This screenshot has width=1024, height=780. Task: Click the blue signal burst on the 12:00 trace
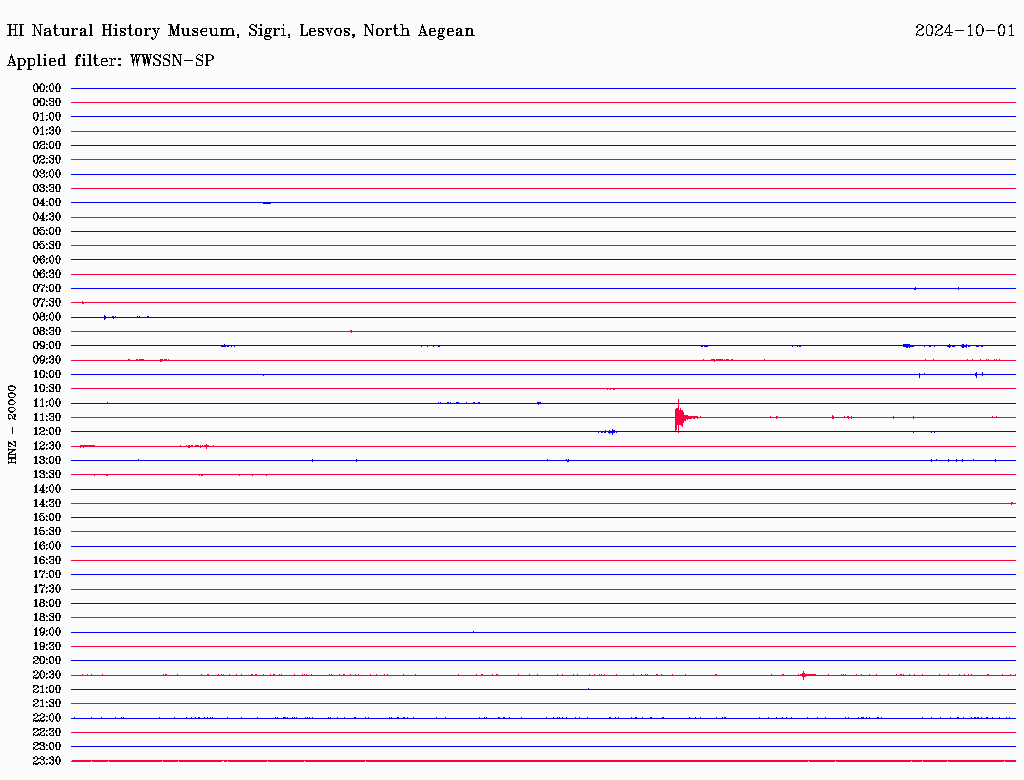click(x=608, y=431)
